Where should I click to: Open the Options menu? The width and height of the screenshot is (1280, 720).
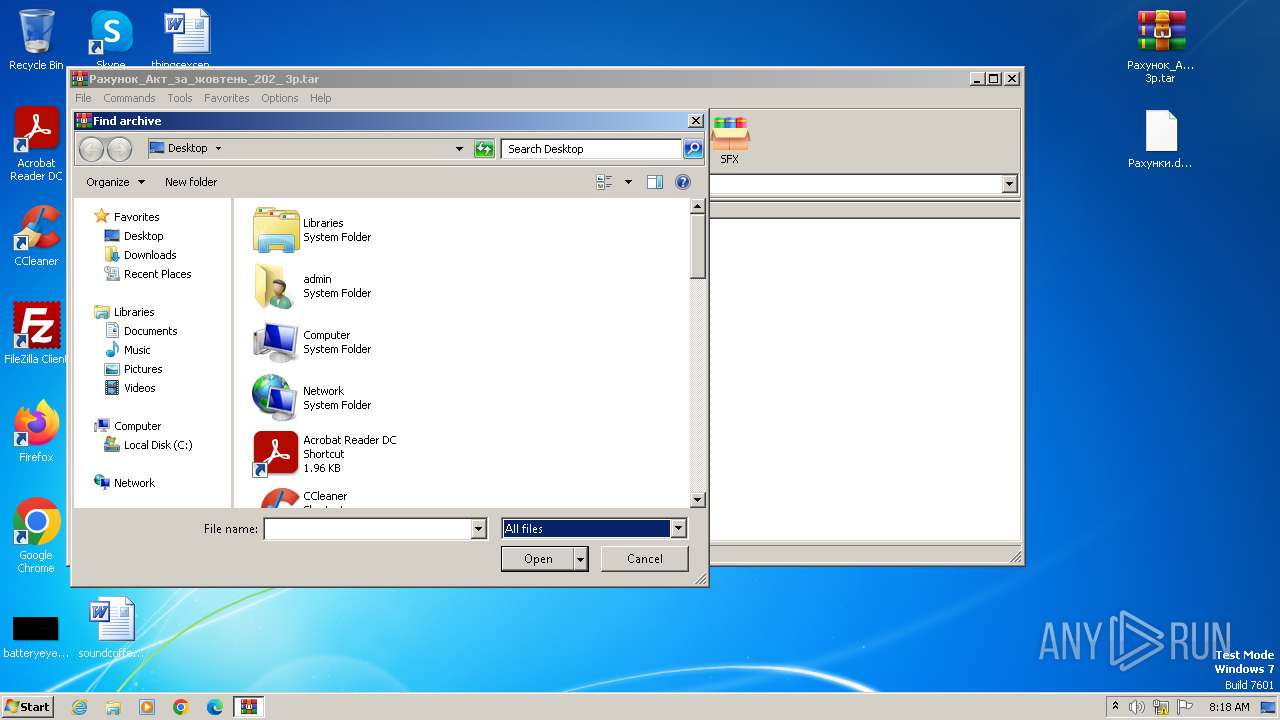click(280, 98)
